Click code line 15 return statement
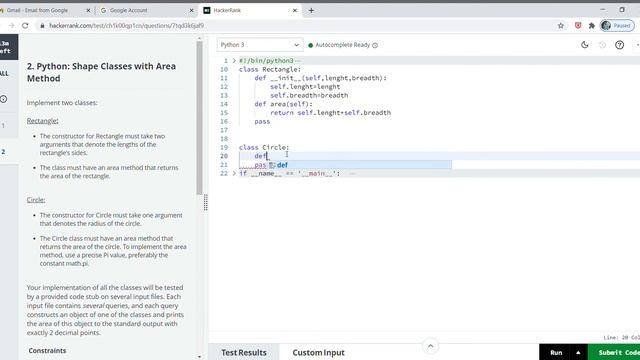 coord(330,113)
